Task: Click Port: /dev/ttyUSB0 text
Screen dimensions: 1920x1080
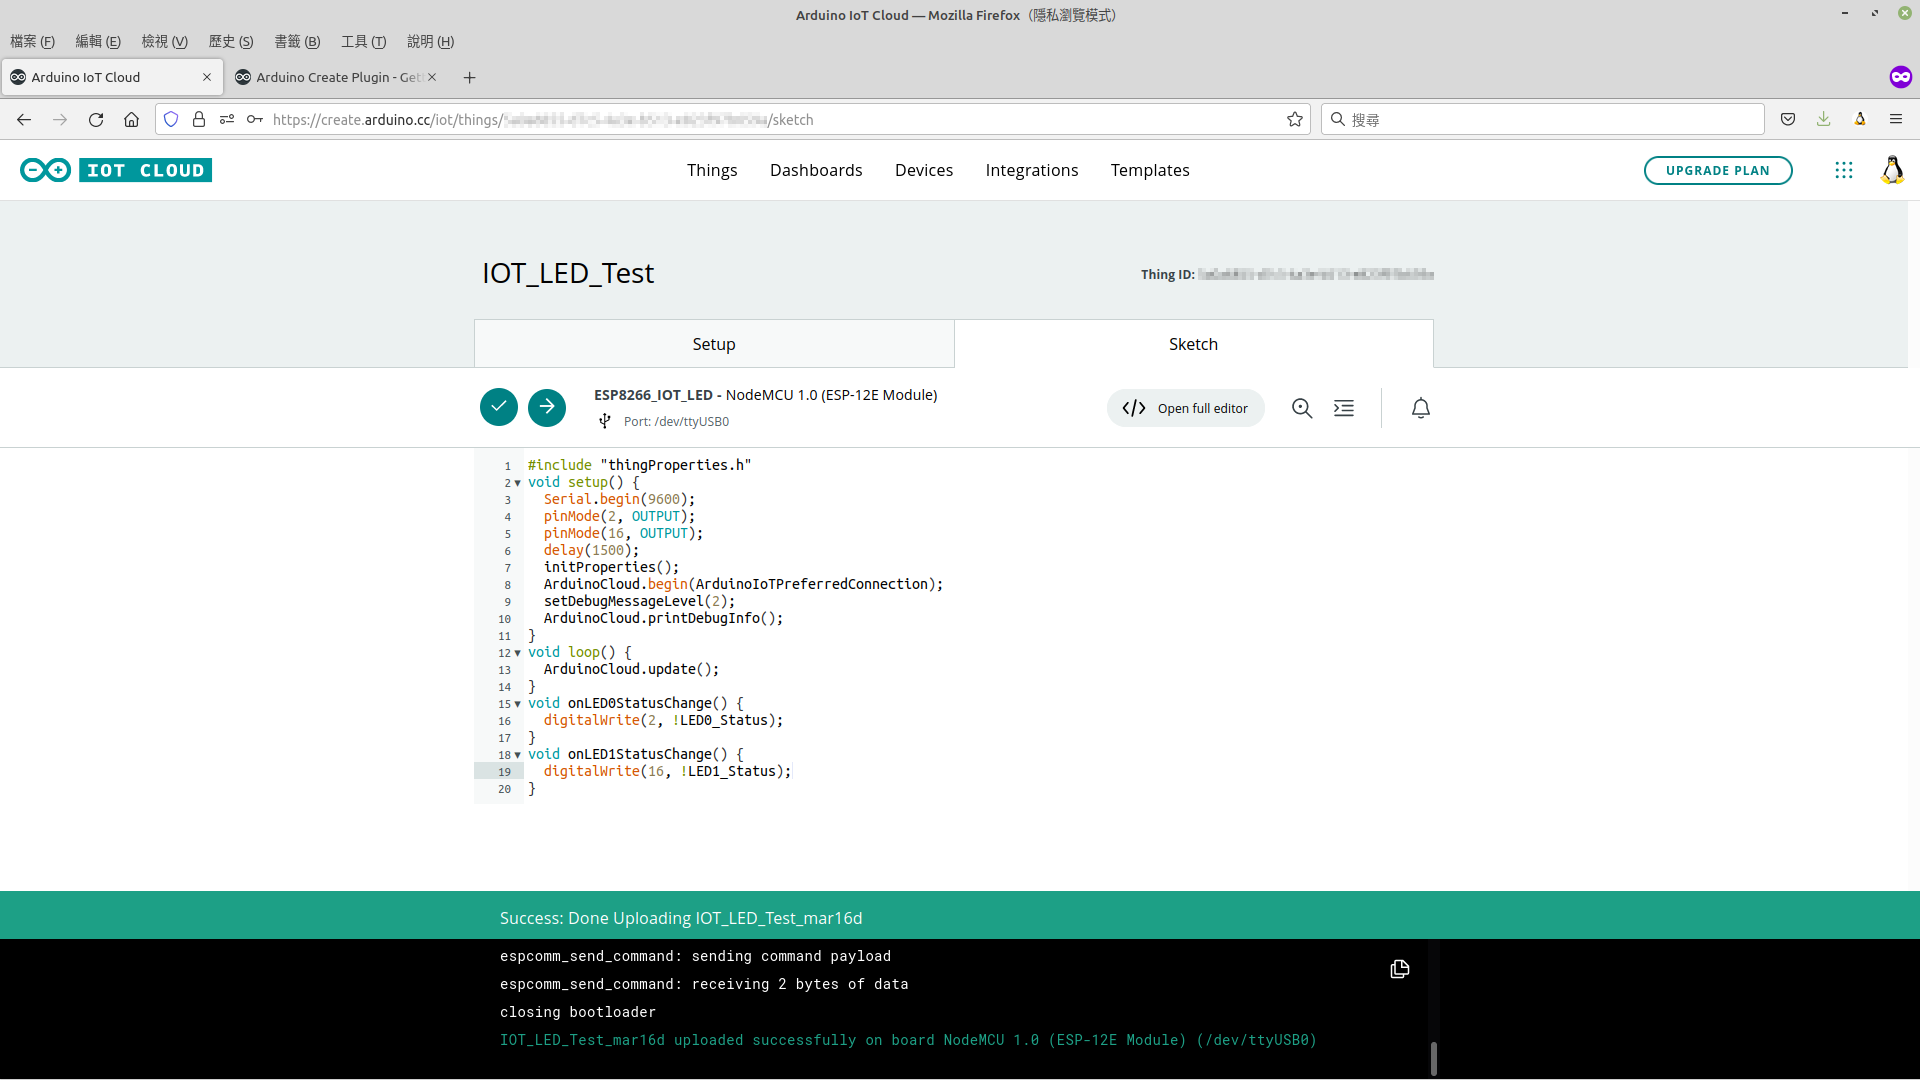Action: click(676, 421)
